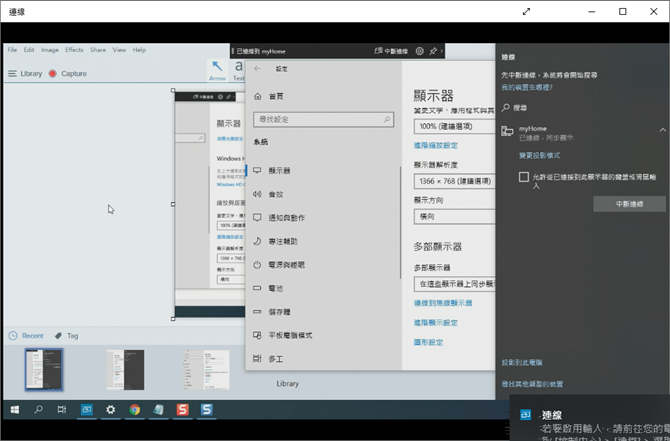The height and width of the screenshot is (441, 670).
Task: Select the first highlighted recent thumbnail
Action: coord(44,370)
